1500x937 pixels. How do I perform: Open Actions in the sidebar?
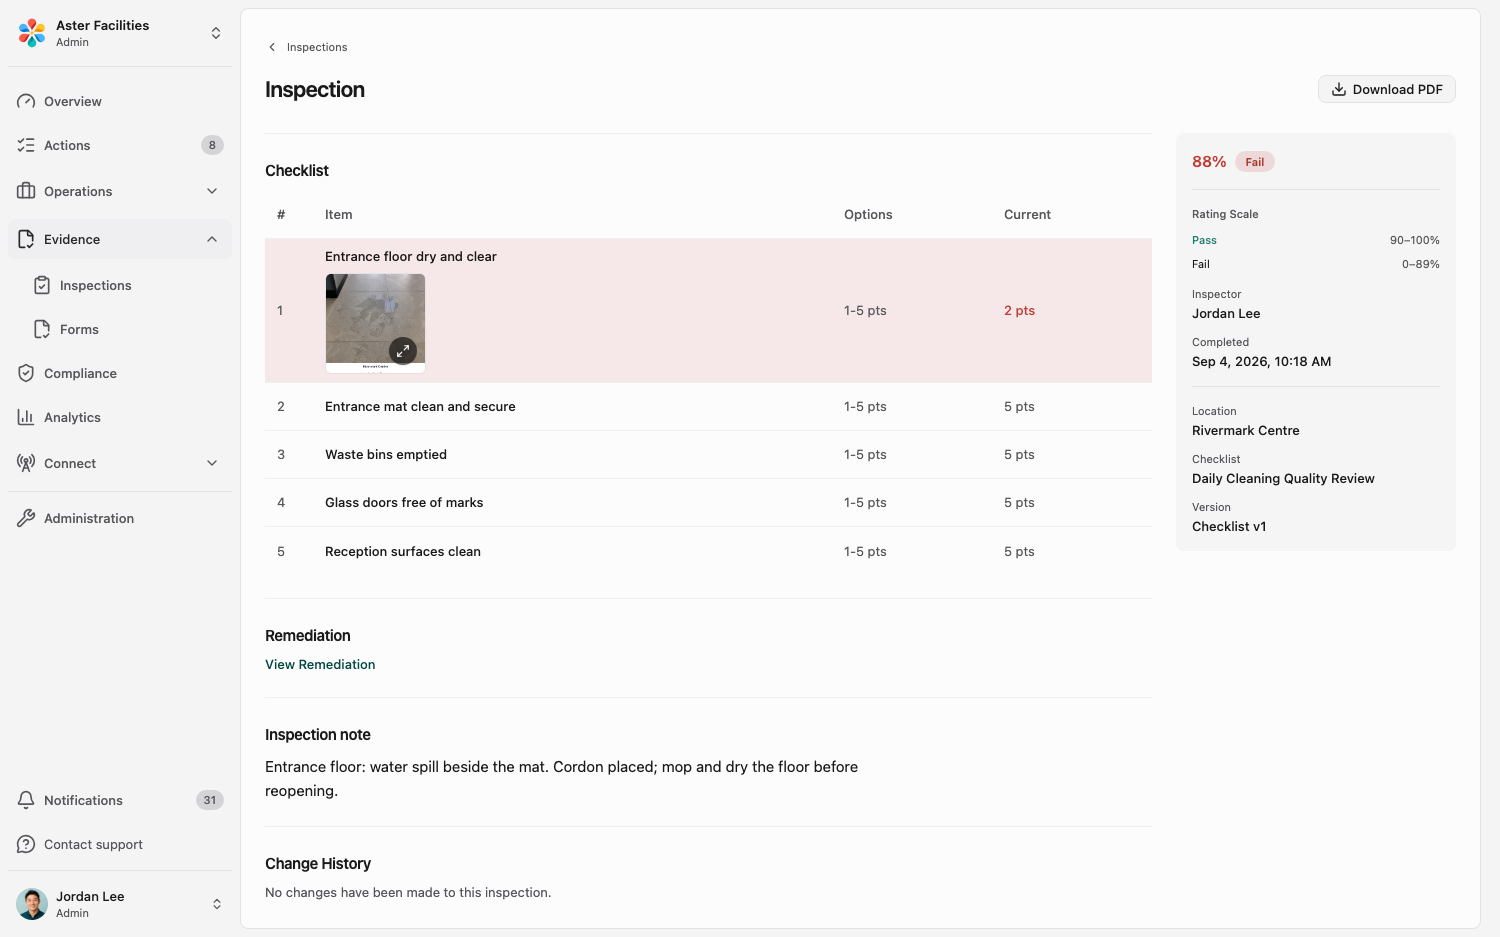[x=120, y=145]
